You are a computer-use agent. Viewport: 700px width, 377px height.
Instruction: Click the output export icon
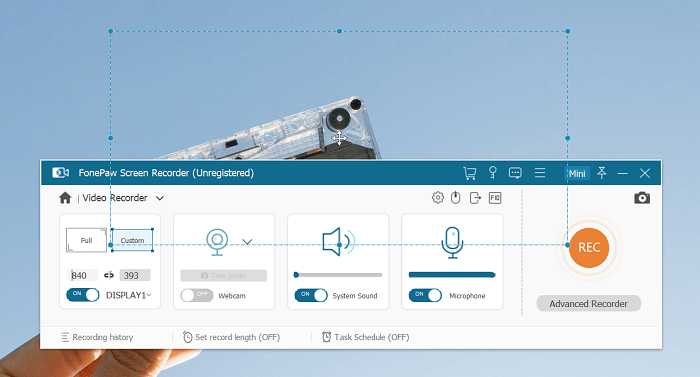[475, 197]
